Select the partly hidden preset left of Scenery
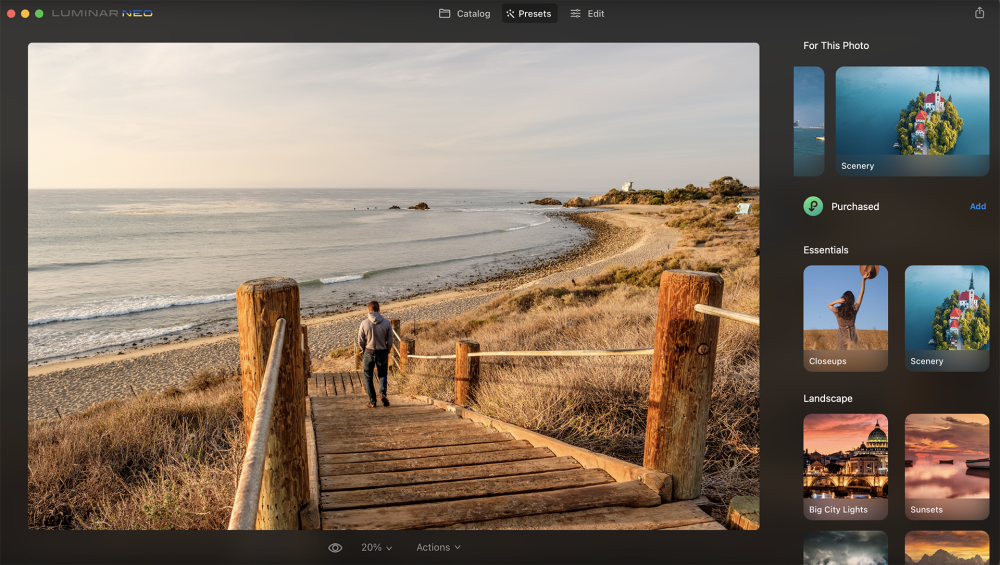The height and width of the screenshot is (565, 1000). coord(809,121)
